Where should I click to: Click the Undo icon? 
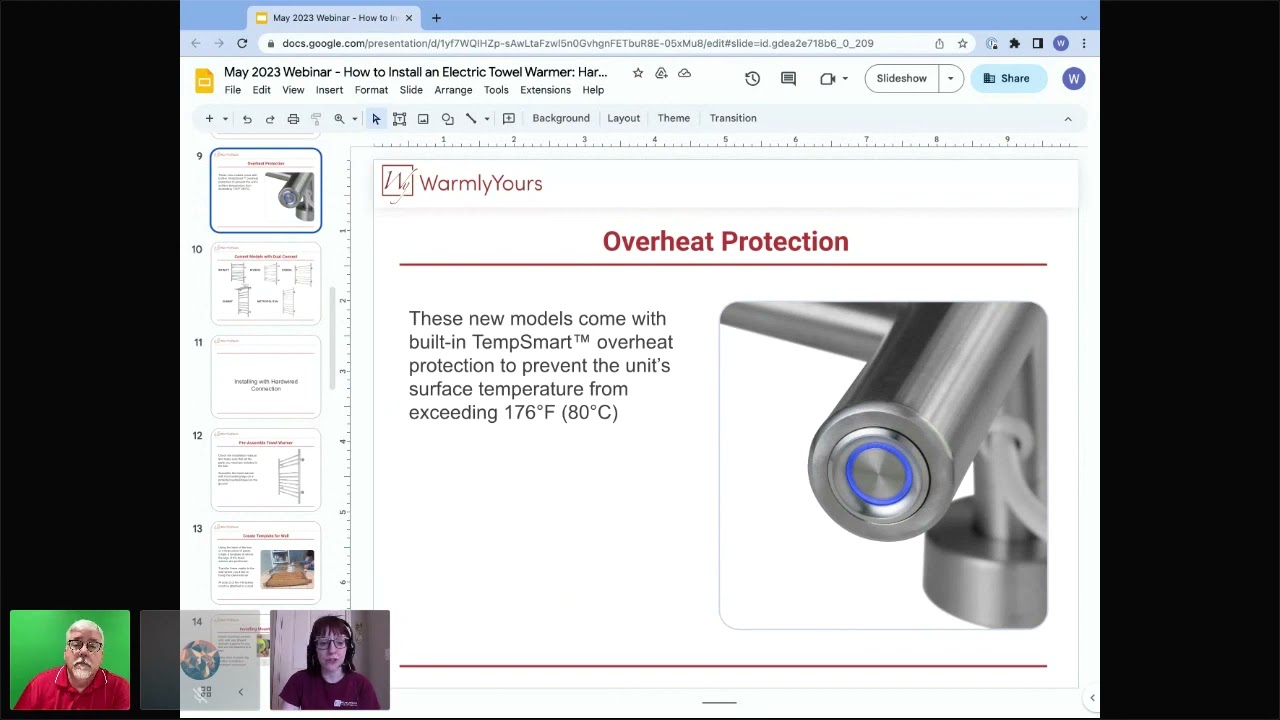pos(247,118)
